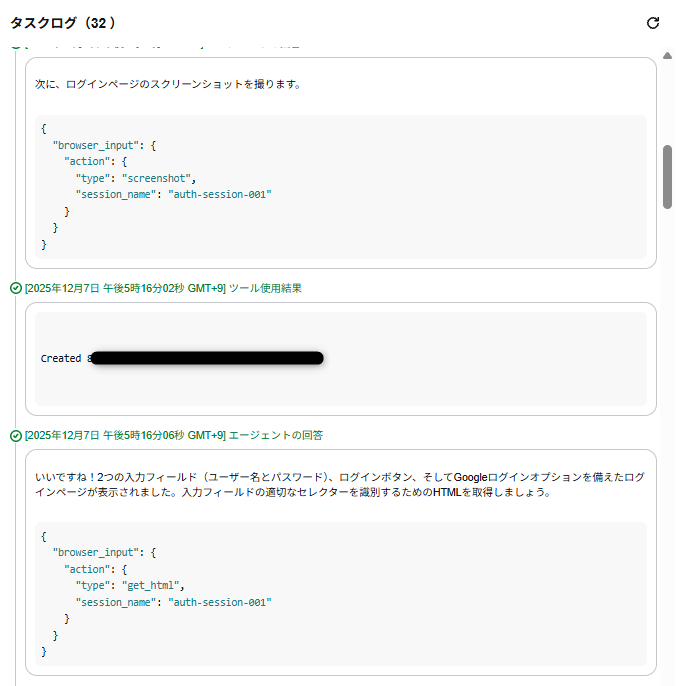Click the scrollbar up arrow

point(667,56)
